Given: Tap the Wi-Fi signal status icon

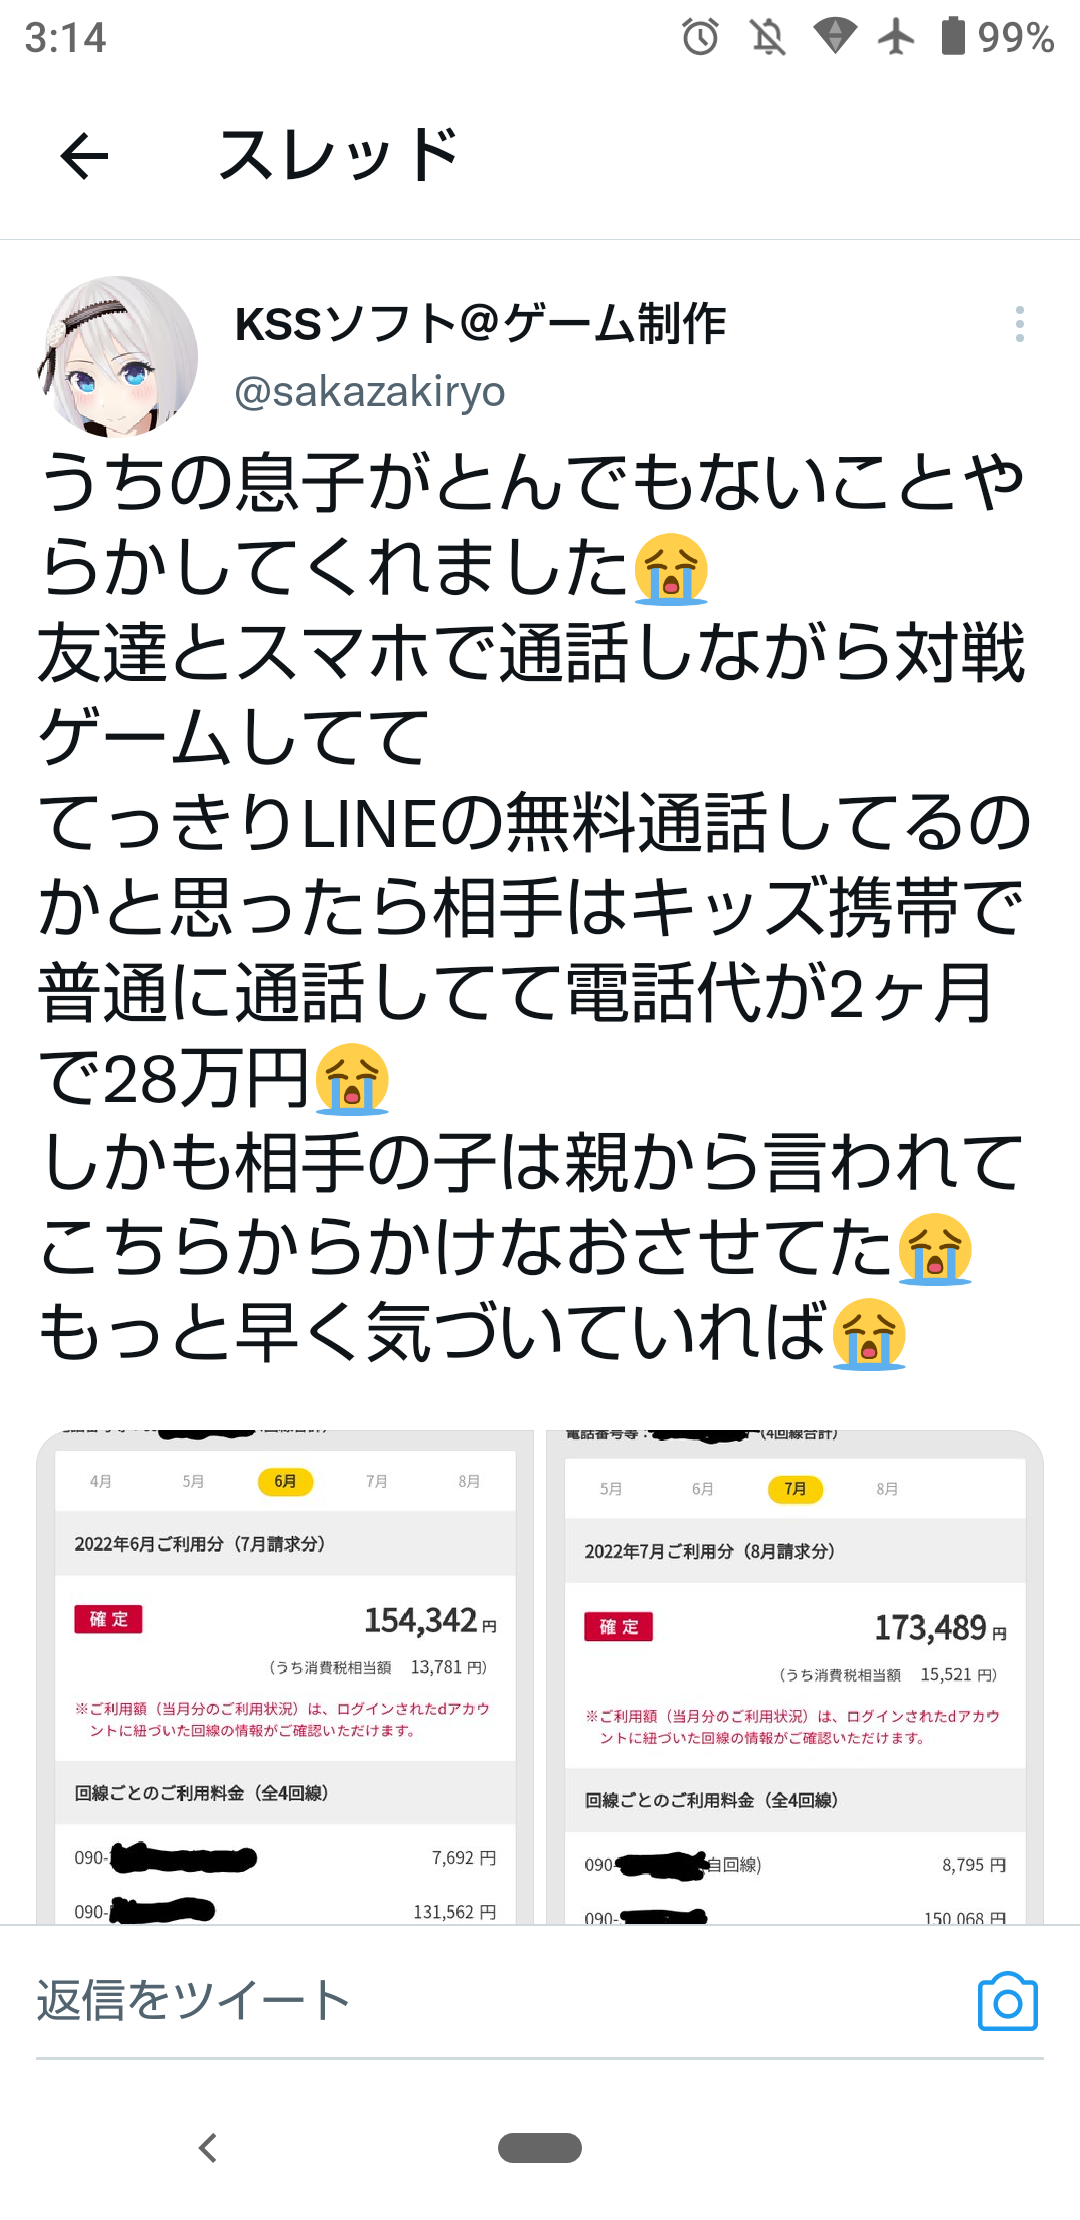Looking at the screenshot, I should click(x=834, y=38).
